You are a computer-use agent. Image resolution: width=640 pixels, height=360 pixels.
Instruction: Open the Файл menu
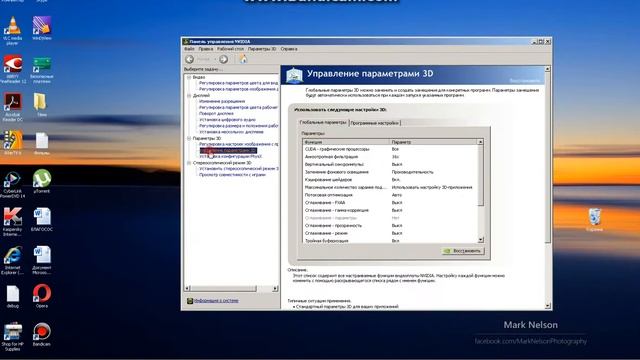coord(189,49)
